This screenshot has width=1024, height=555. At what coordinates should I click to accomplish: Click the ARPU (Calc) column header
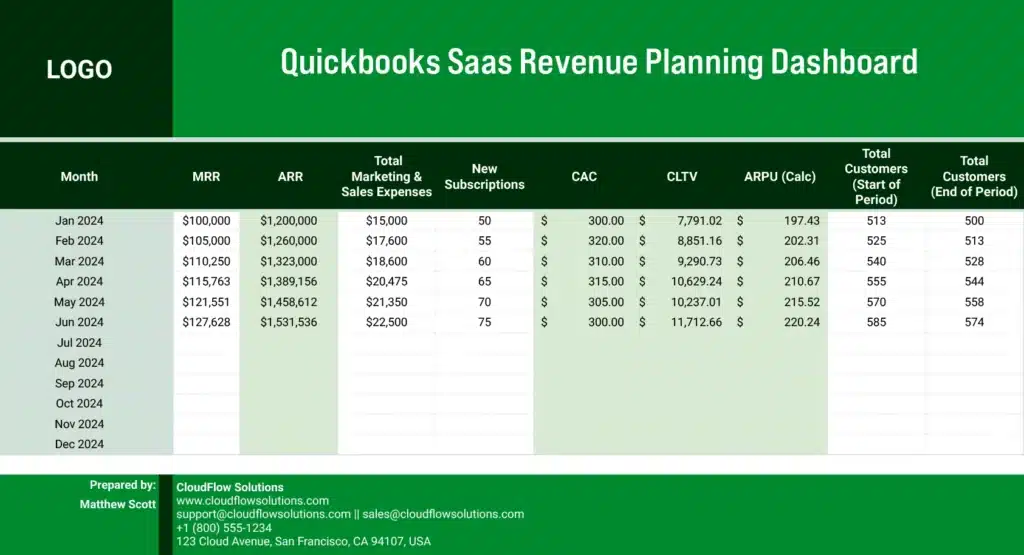[780, 176]
